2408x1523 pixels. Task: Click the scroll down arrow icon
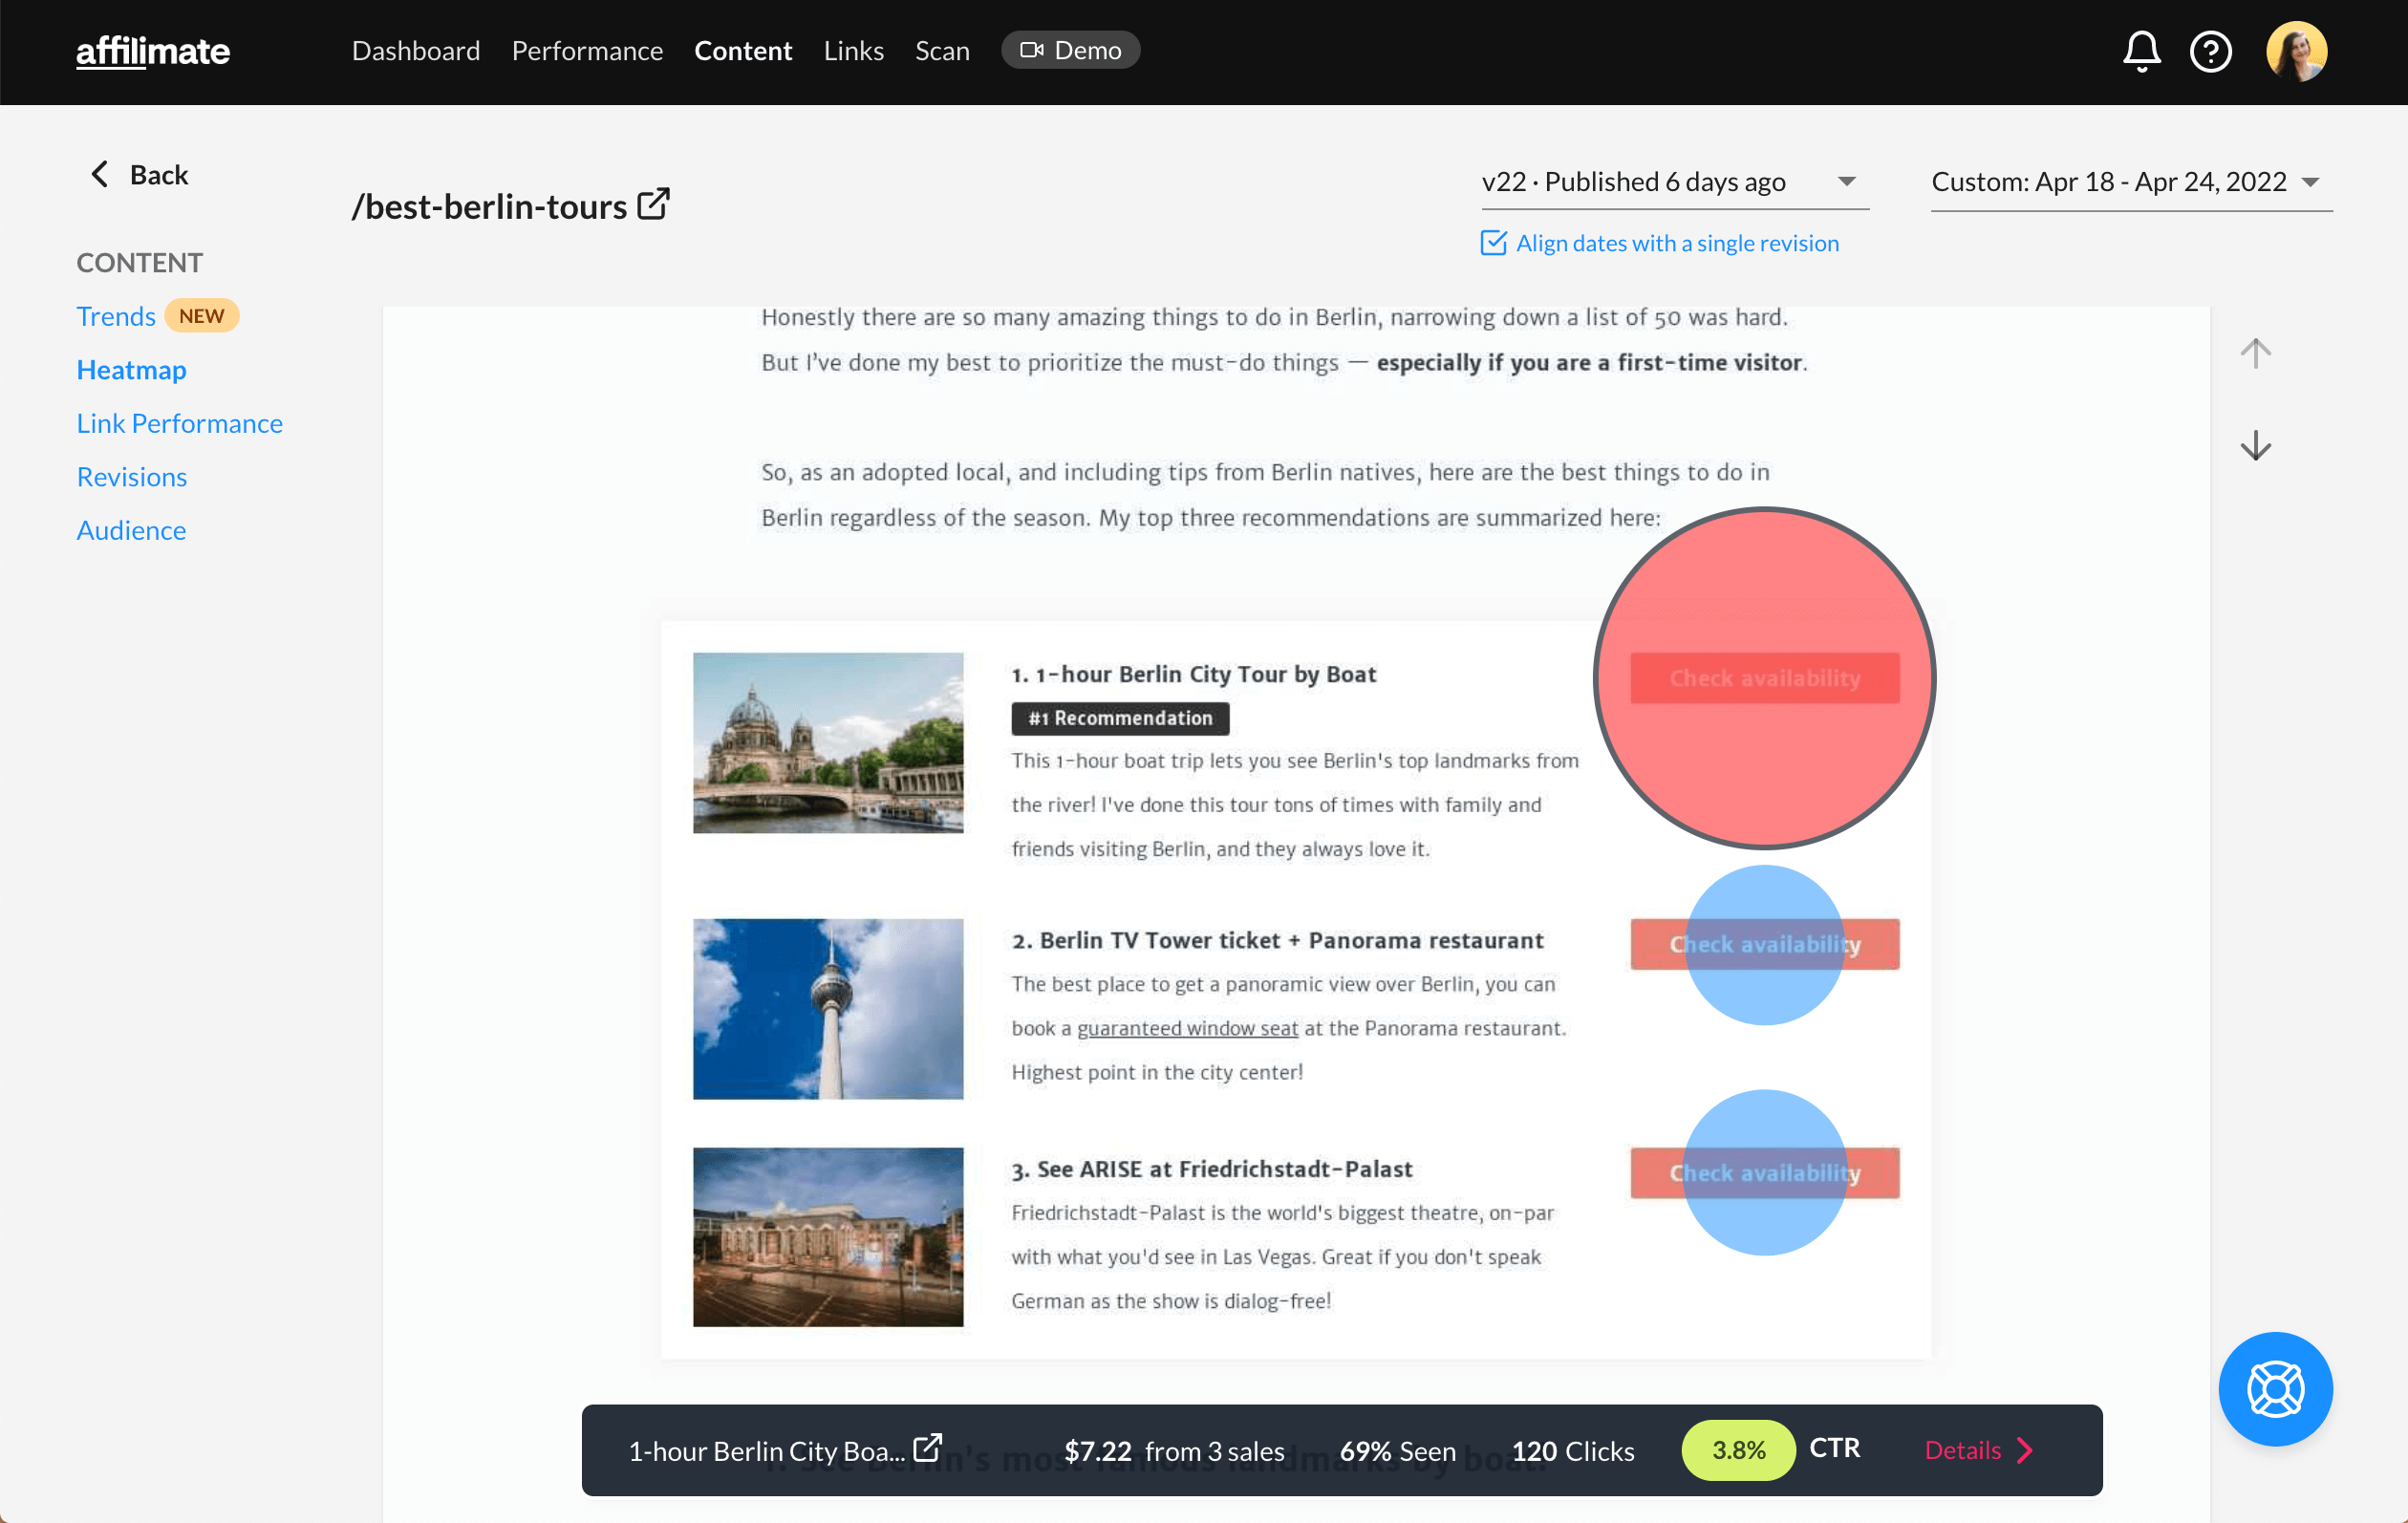(x=2257, y=445)
